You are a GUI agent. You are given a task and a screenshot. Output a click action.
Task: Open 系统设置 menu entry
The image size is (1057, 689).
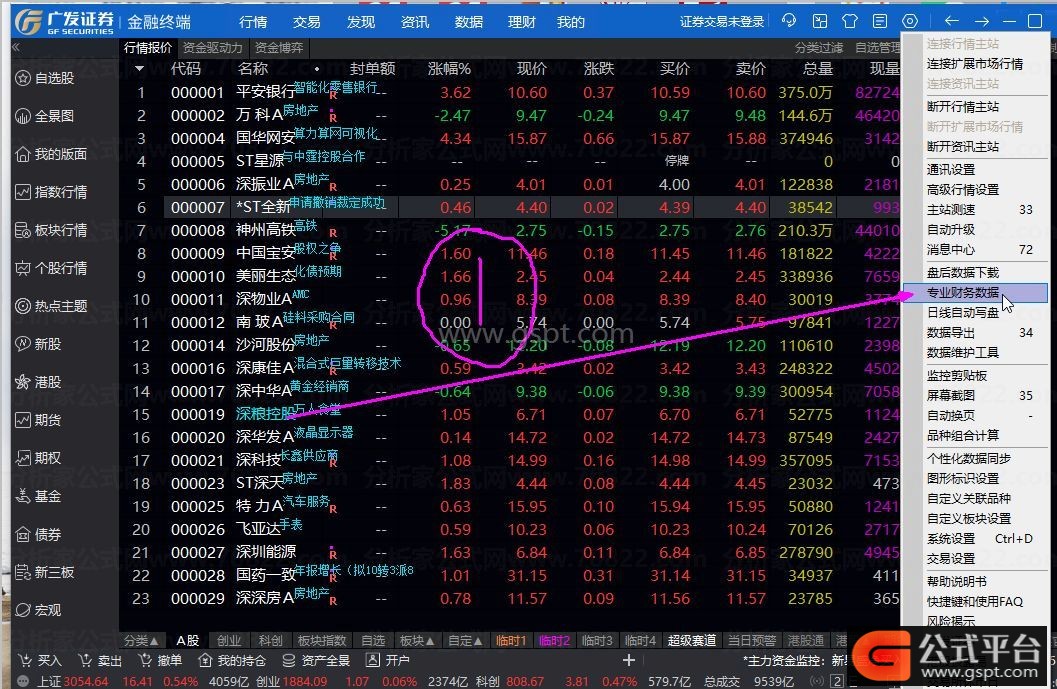coord(950,539)
